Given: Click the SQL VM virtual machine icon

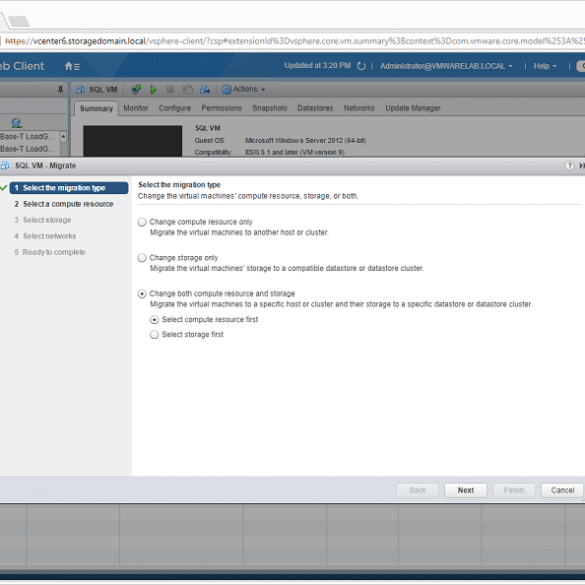Looking at the screenshot, I should point(80,90).
